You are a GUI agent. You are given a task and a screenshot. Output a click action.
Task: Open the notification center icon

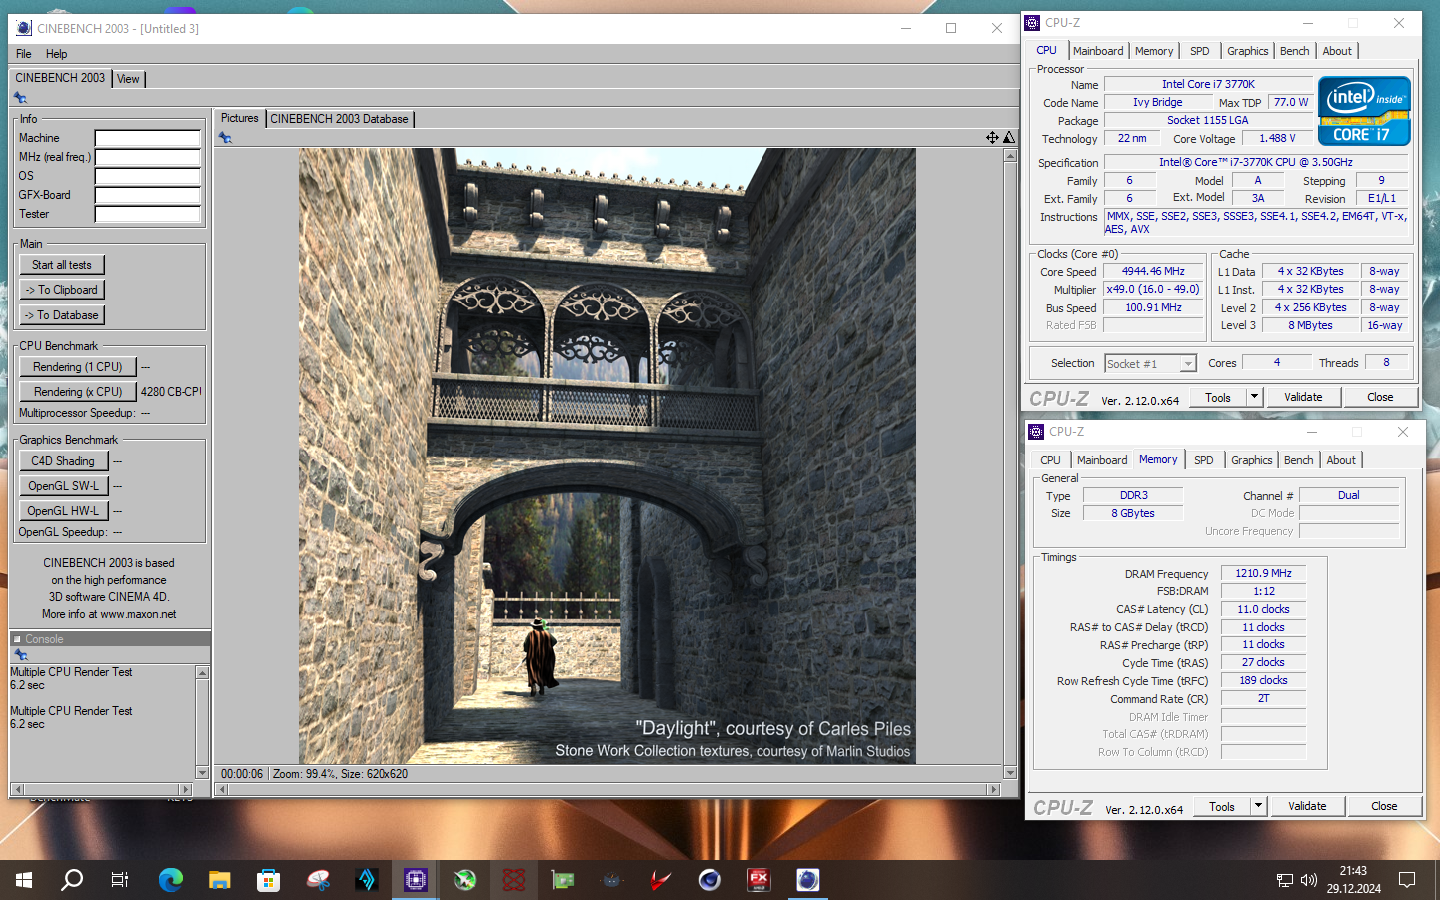(x=1407, y=880)
